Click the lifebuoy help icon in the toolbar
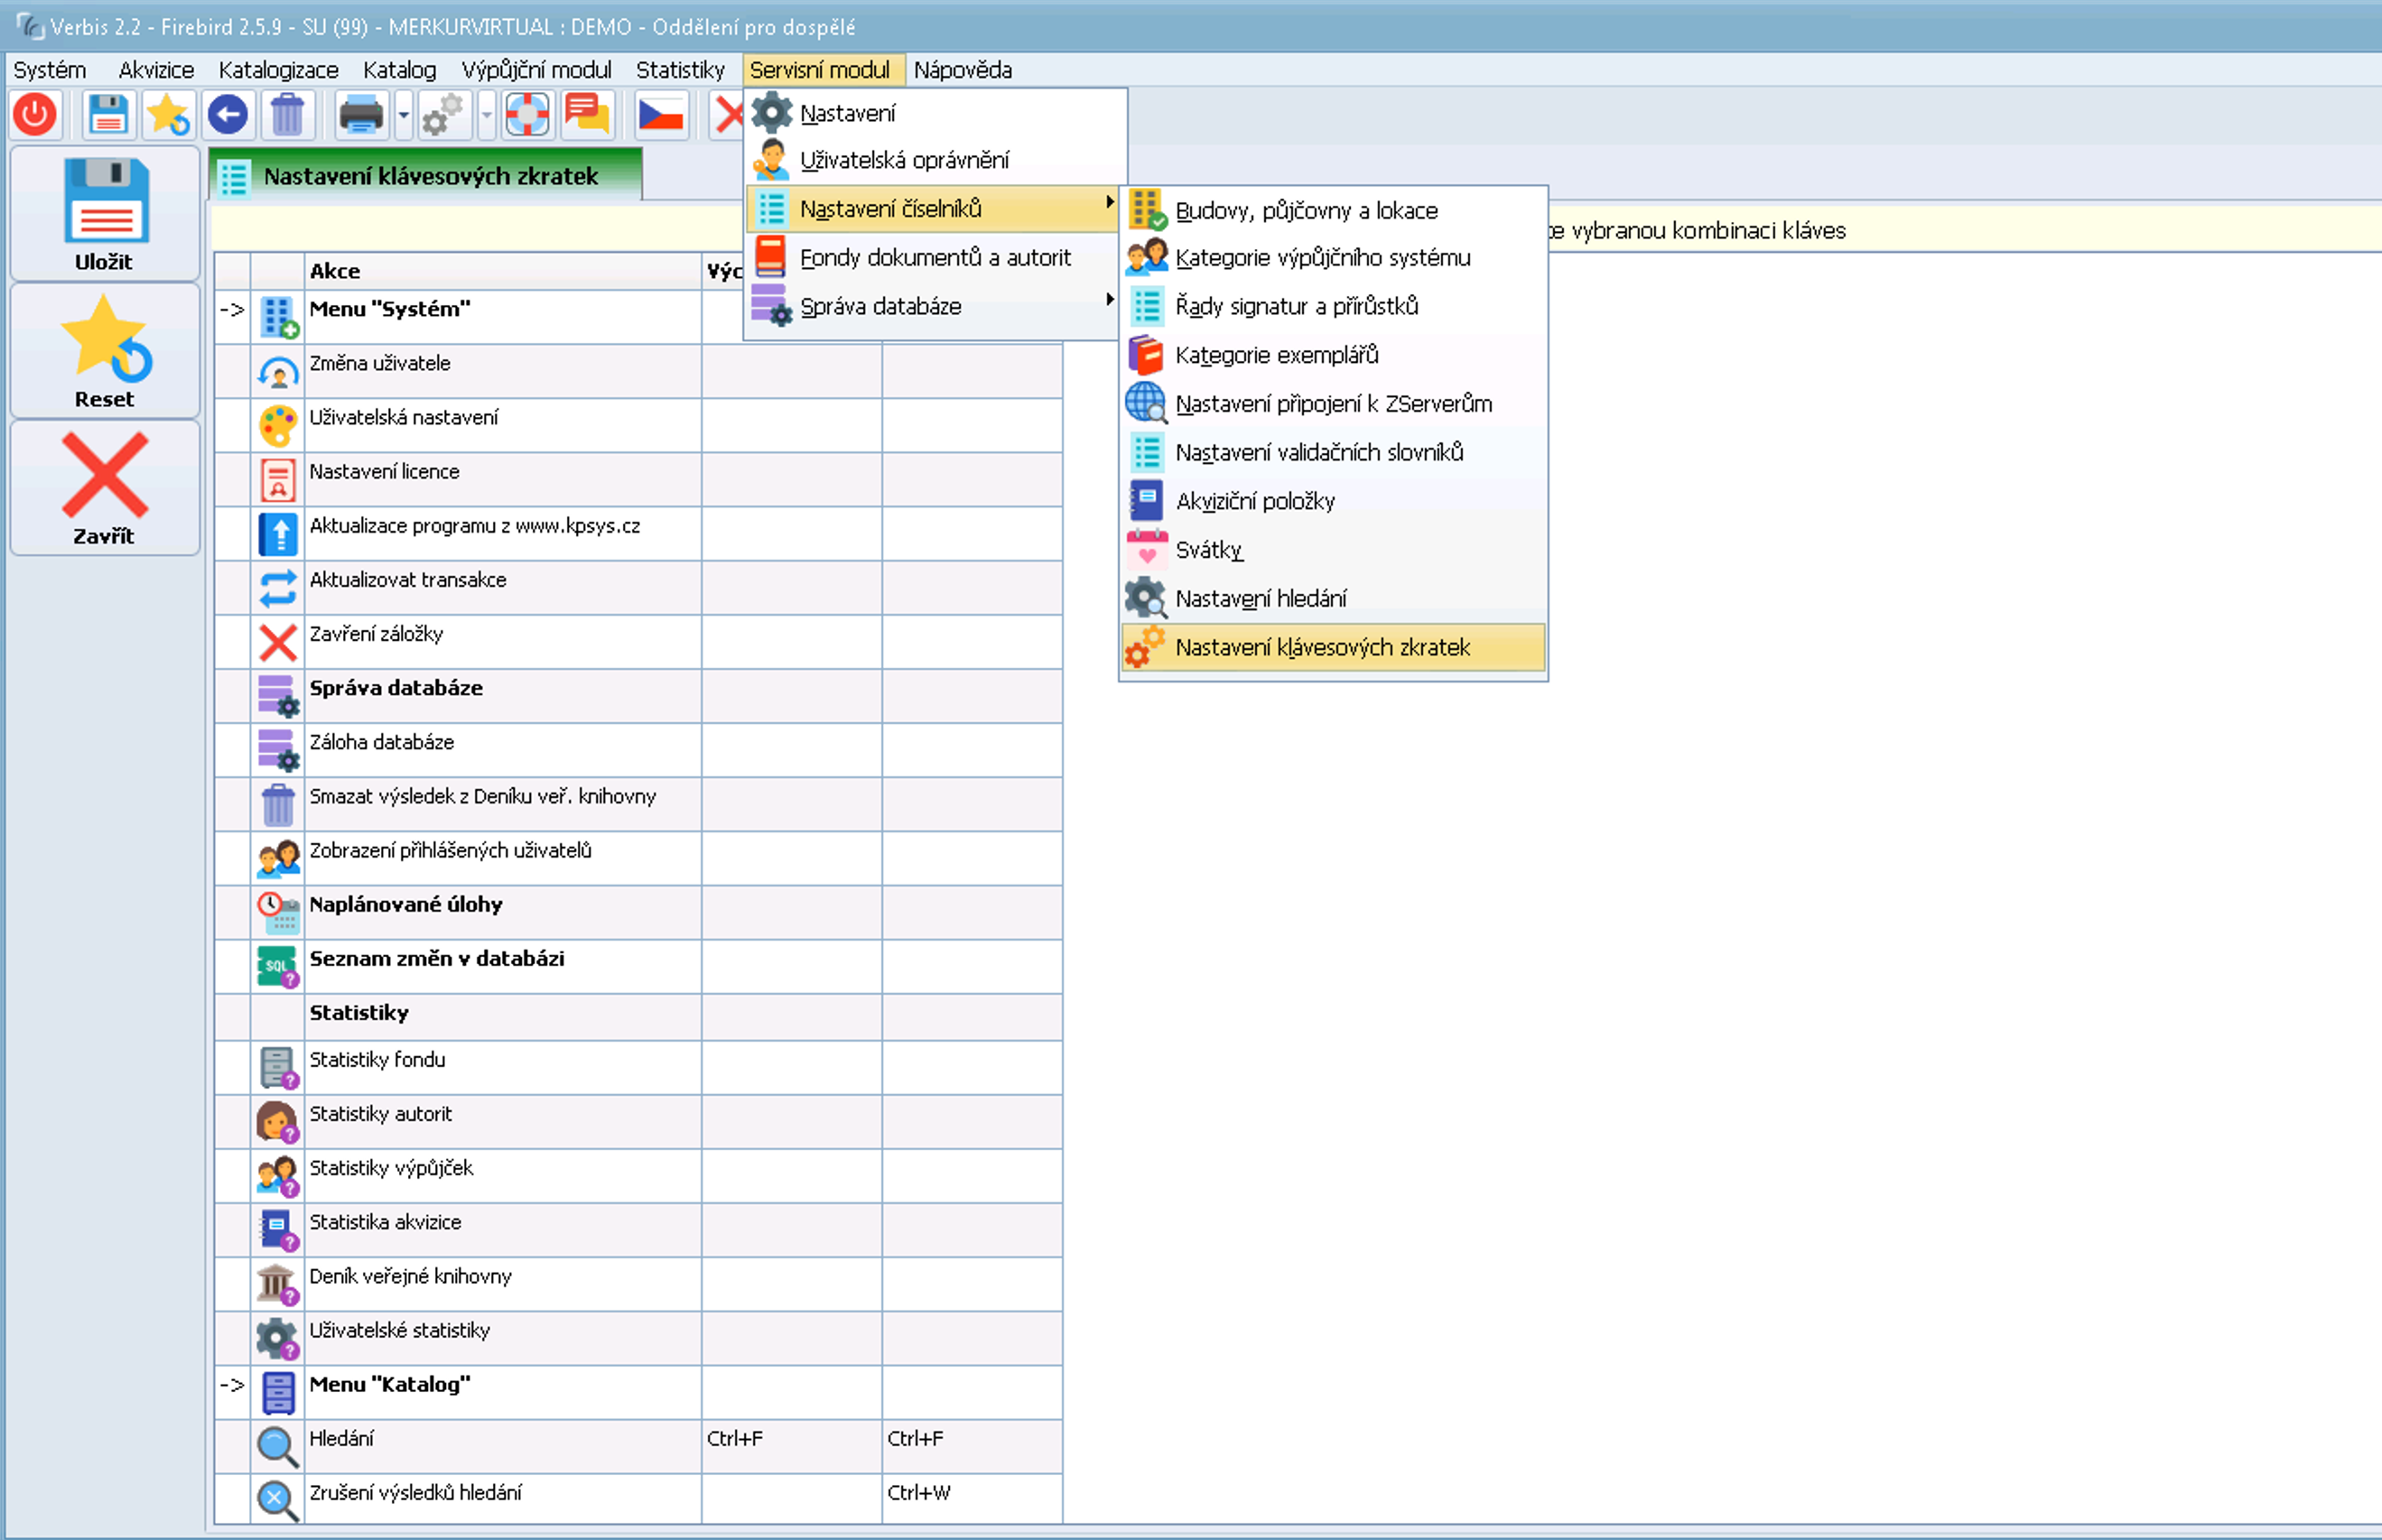The width and height of the screenshot is (2382, 1540). tap(528, 115)
